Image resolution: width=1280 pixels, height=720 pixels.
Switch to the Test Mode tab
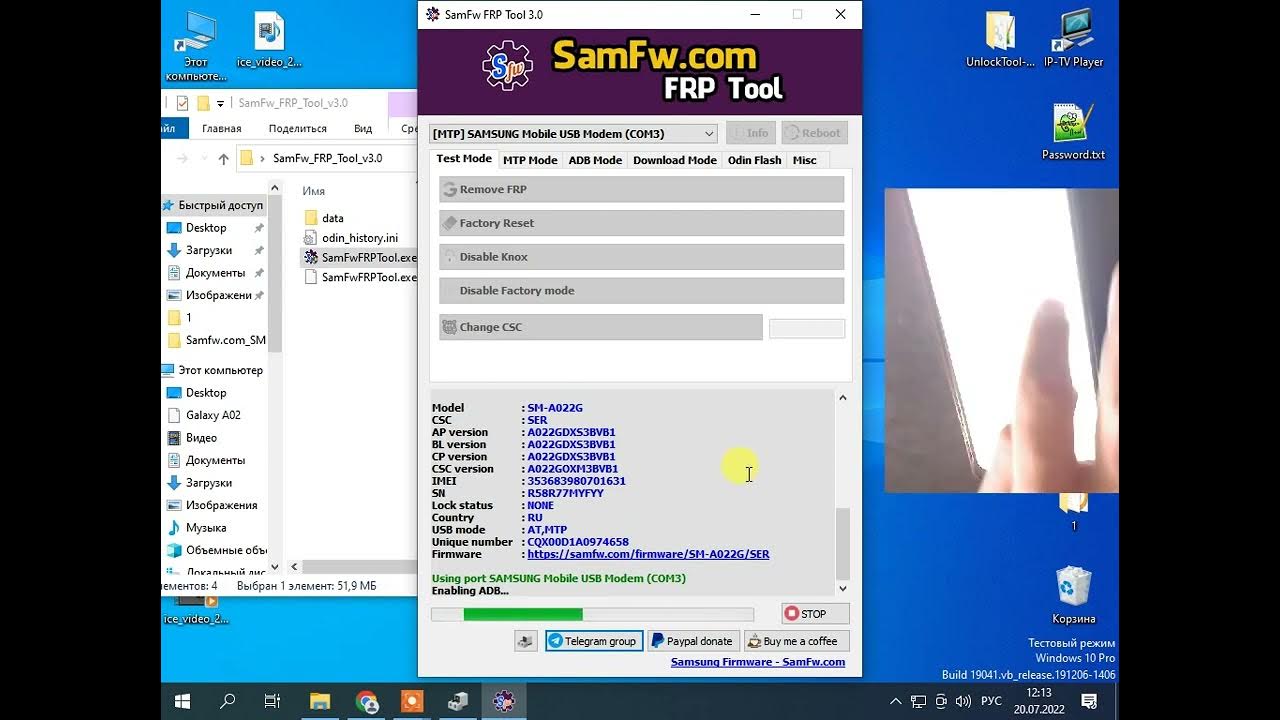(x=464, y=159)
